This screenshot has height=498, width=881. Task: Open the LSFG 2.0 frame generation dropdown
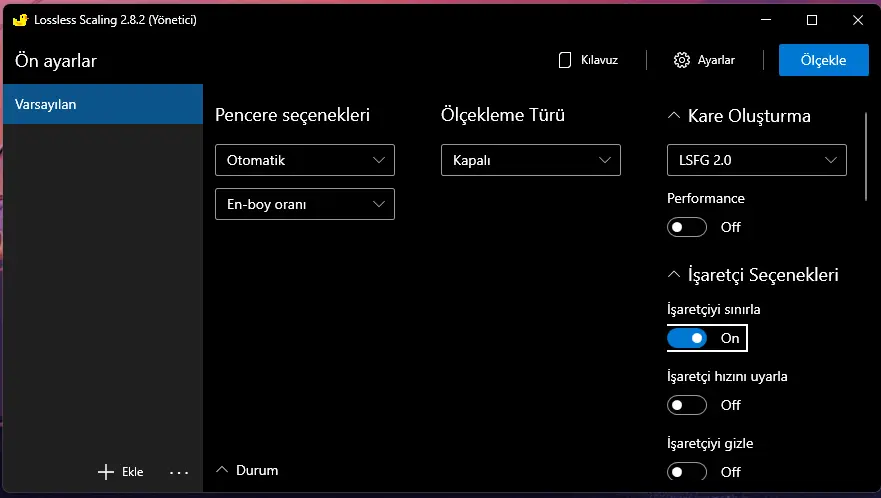point(756,160)
